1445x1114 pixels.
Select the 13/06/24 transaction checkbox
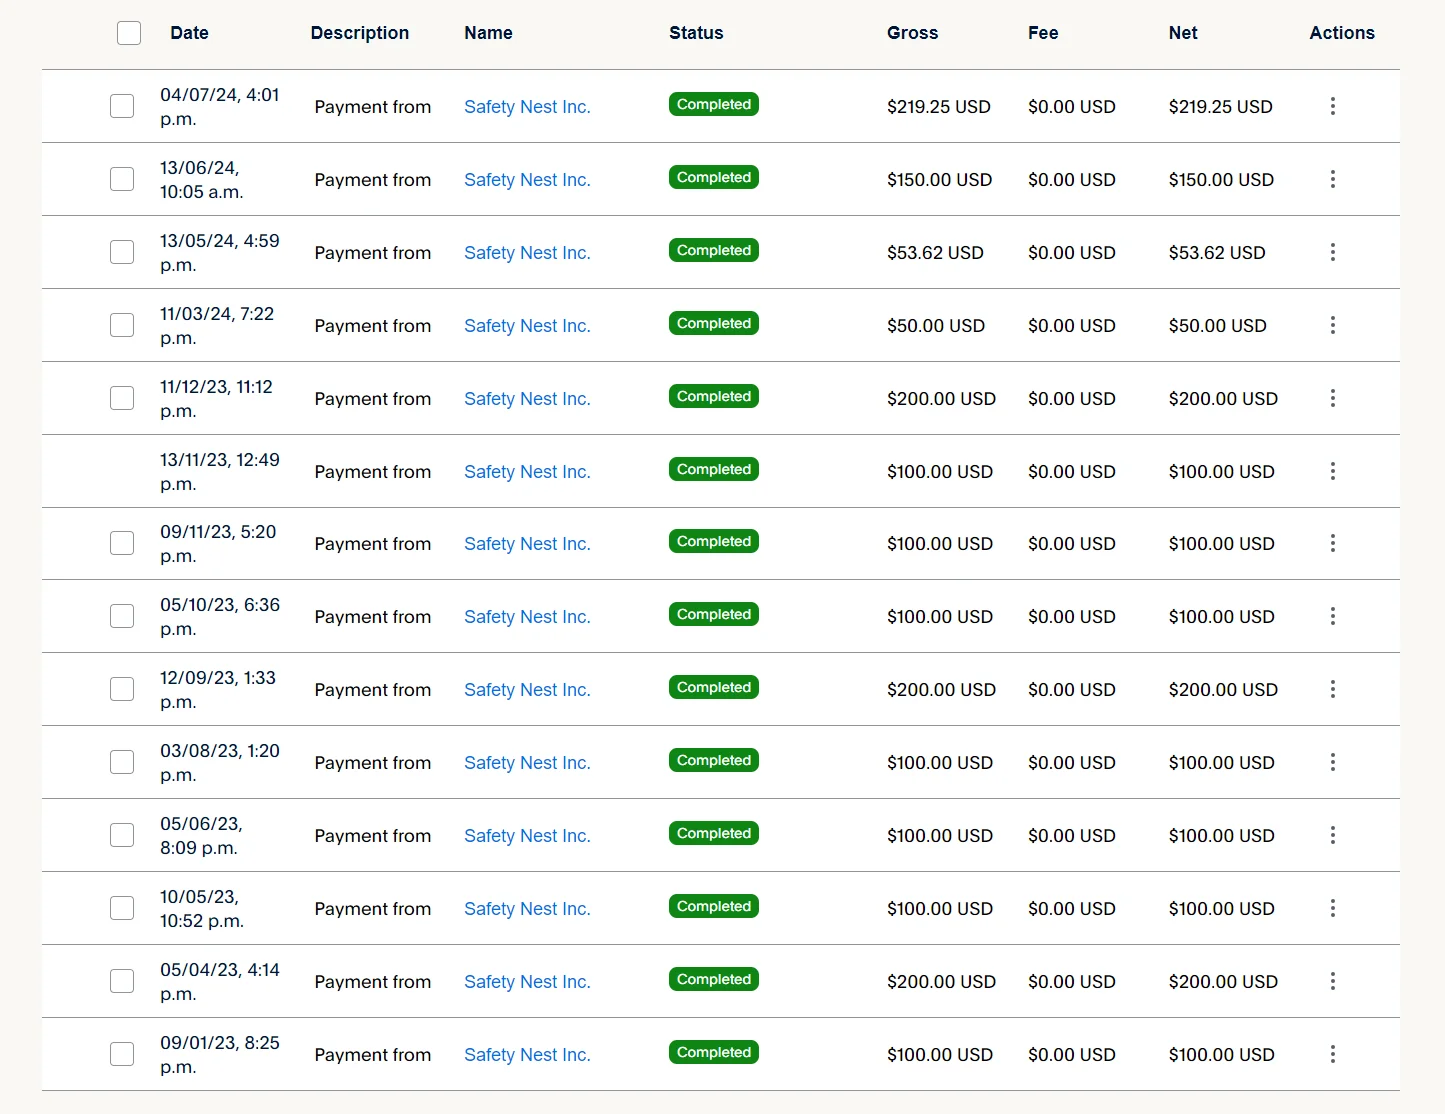tap(122, 179)
